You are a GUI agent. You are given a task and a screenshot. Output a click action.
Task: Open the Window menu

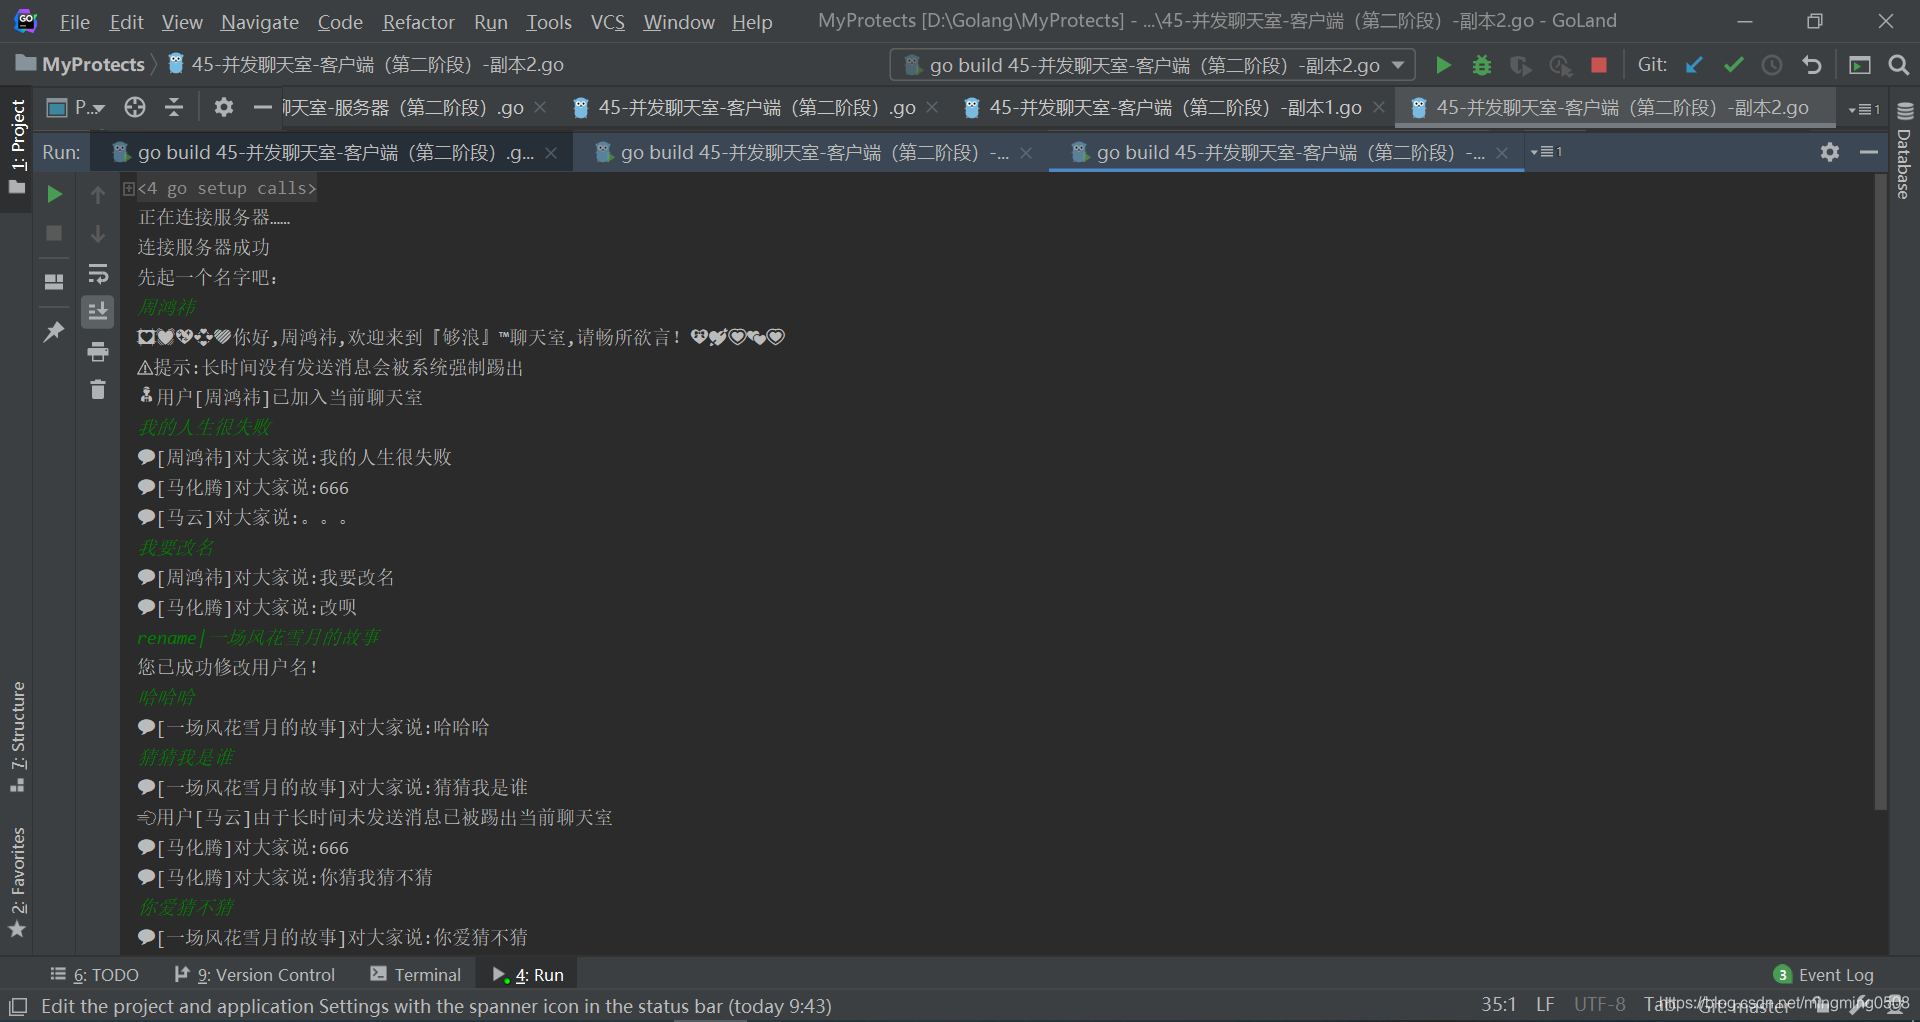pyautogui.click(x=679, y=22)
